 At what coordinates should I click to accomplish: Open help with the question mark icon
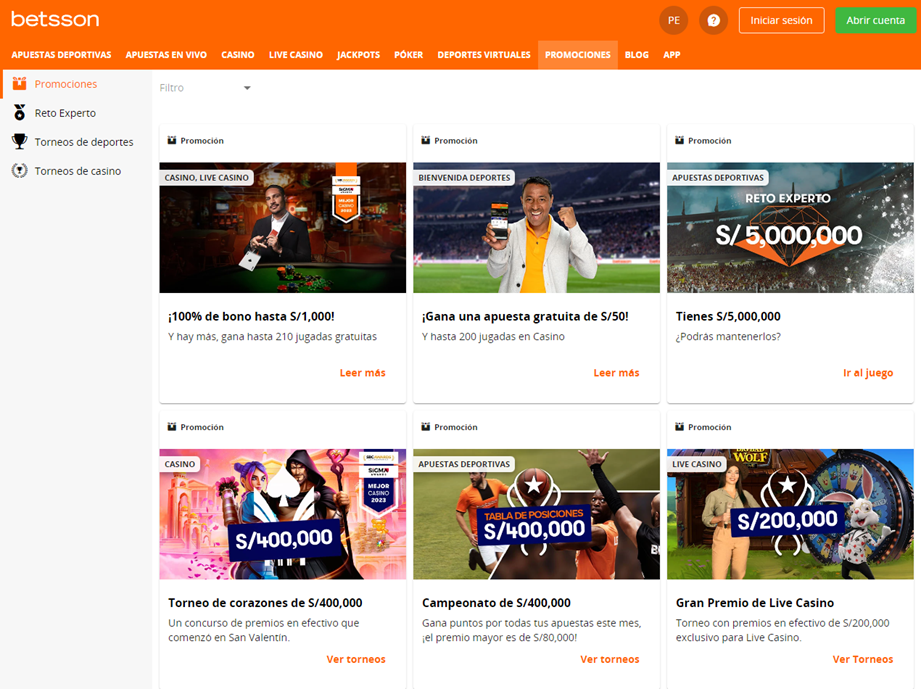(x=713, y=19)
